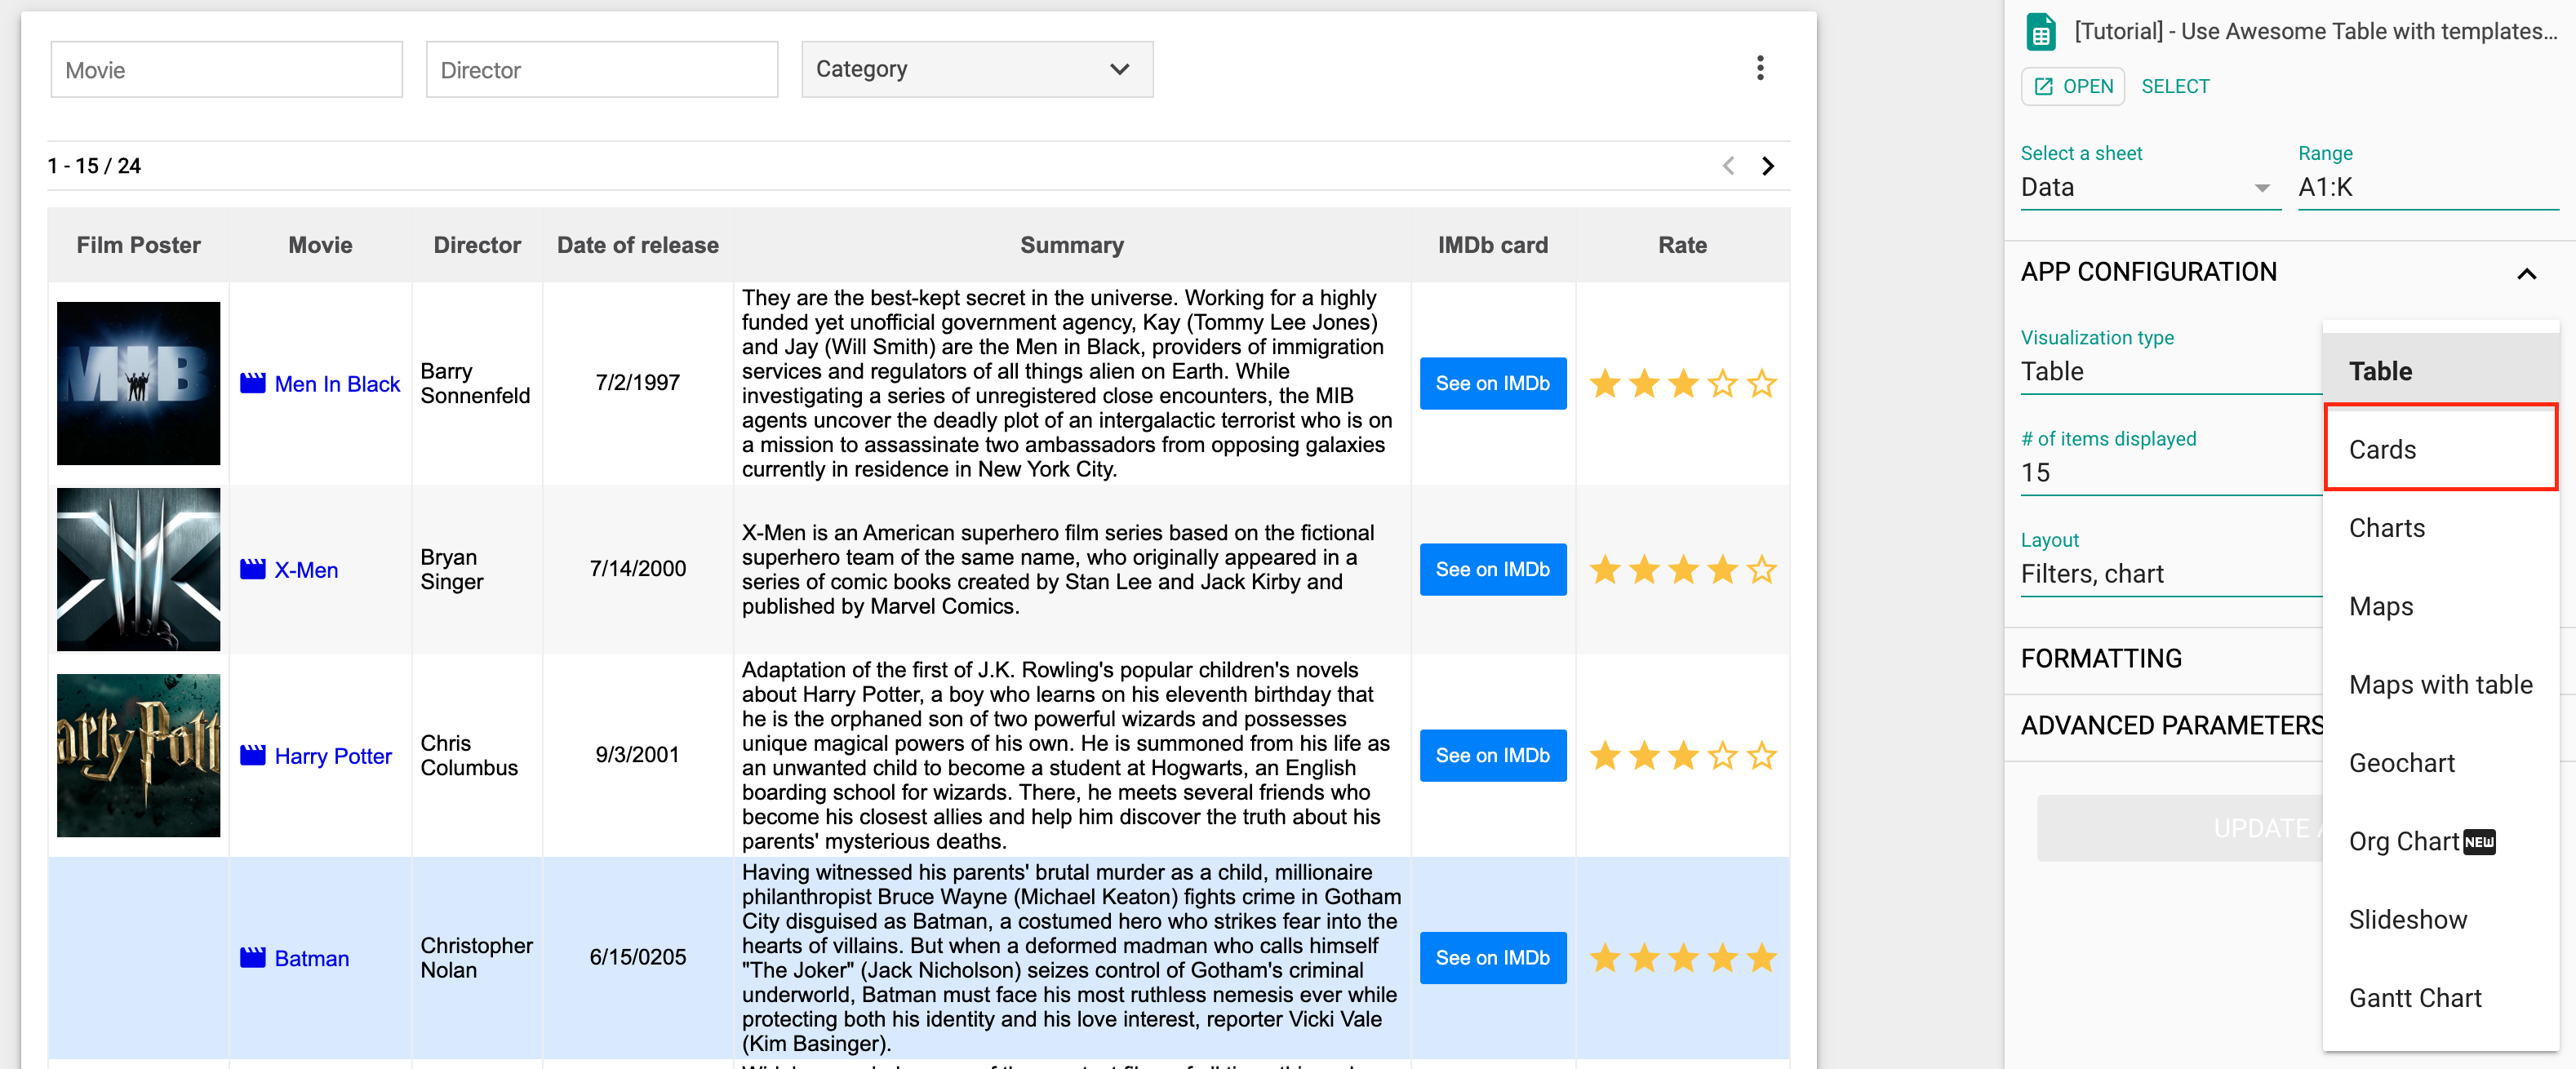Click the fifth star in Men In Black rating

[x=1762, y=384]
